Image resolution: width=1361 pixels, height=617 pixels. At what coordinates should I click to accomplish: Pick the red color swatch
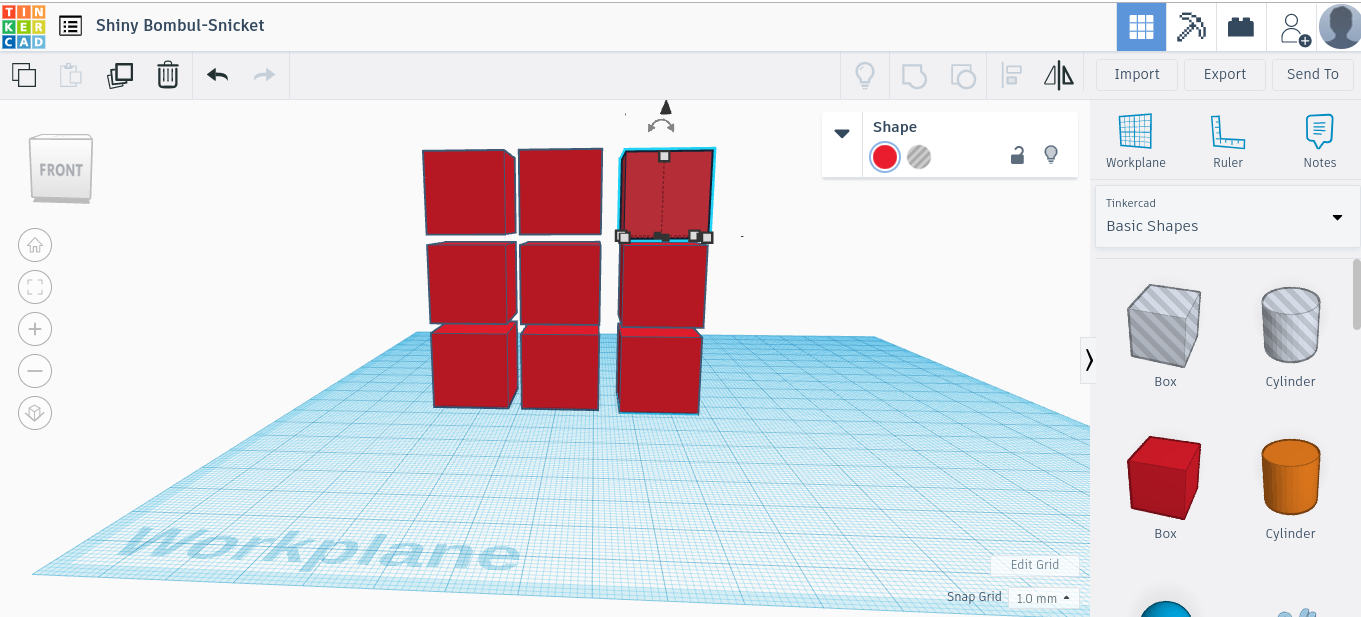click(x=884, y=157)
